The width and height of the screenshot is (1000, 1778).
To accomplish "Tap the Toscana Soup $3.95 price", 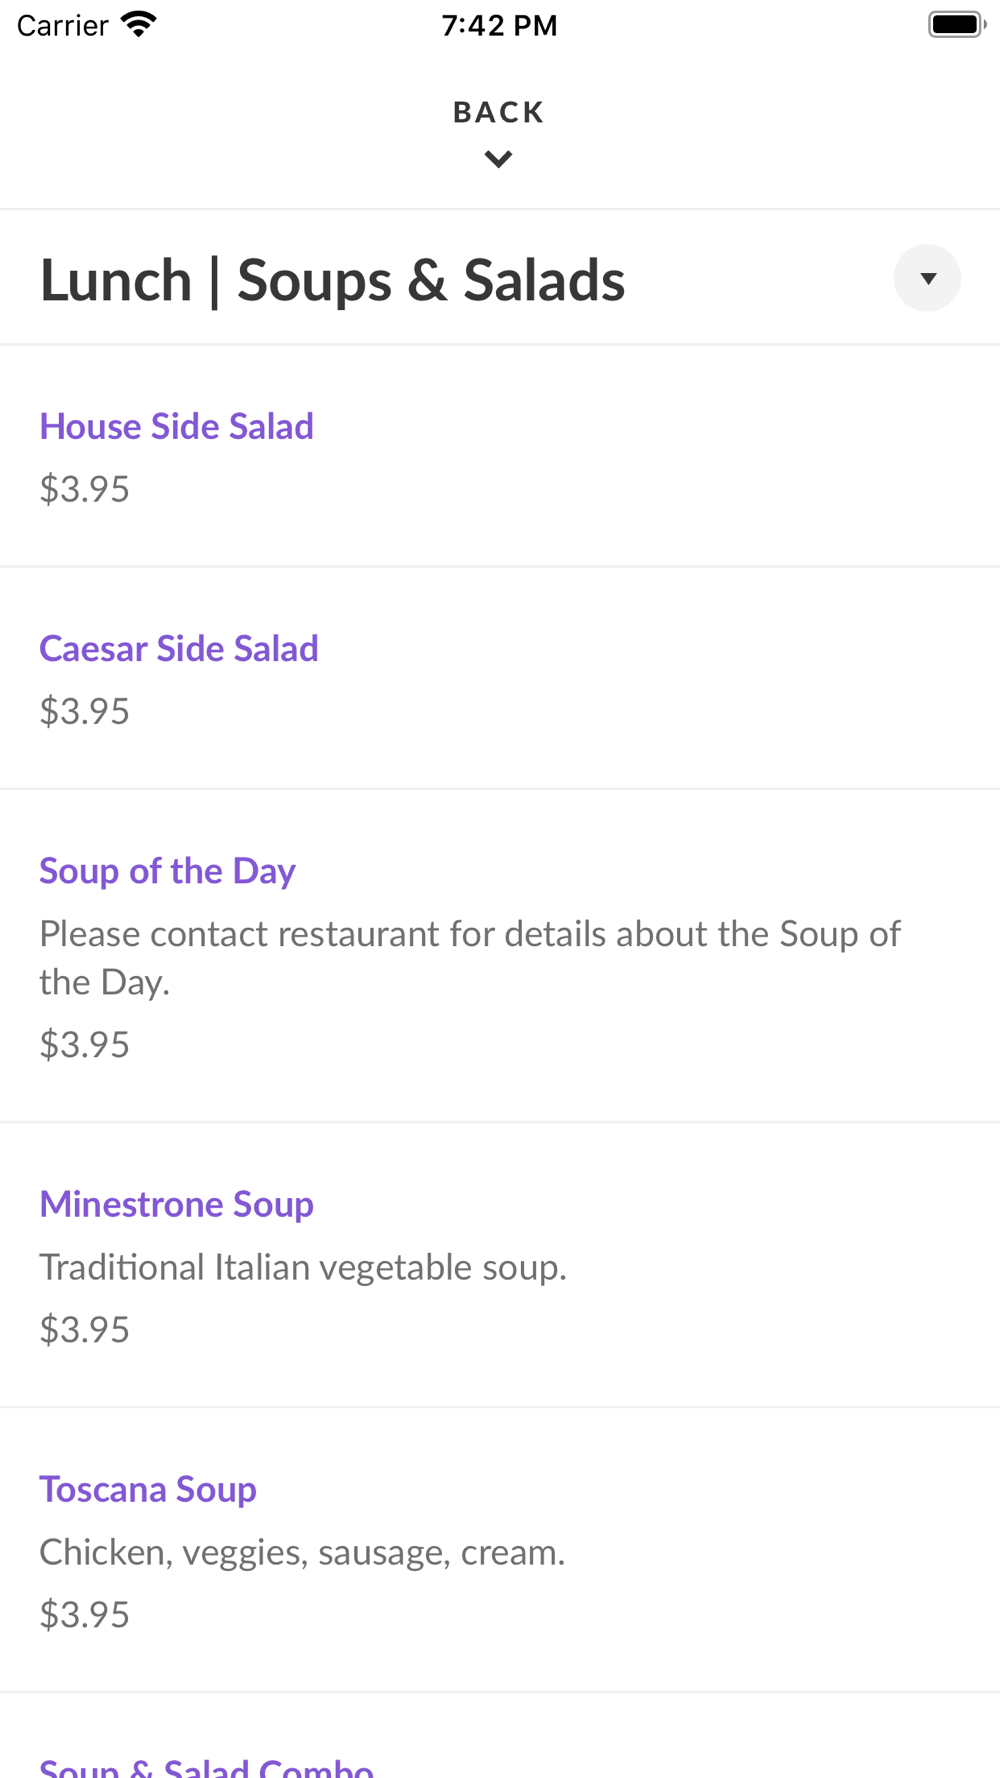I will click(84, 1614).
